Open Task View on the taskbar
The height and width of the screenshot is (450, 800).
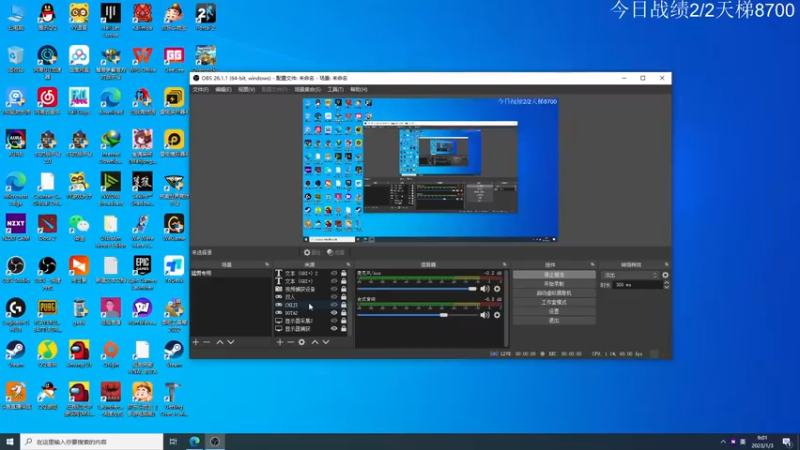pyautogui.click(x=173, y=441)
